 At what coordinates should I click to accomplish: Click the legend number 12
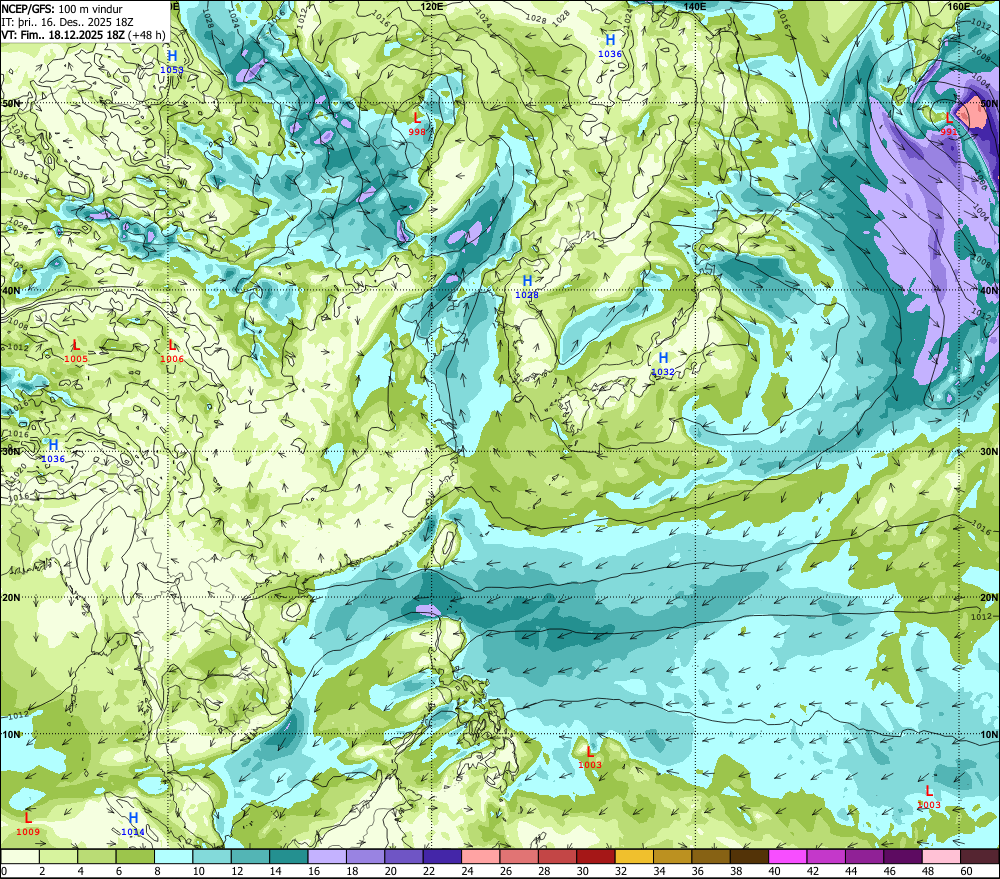click(237, 871)
